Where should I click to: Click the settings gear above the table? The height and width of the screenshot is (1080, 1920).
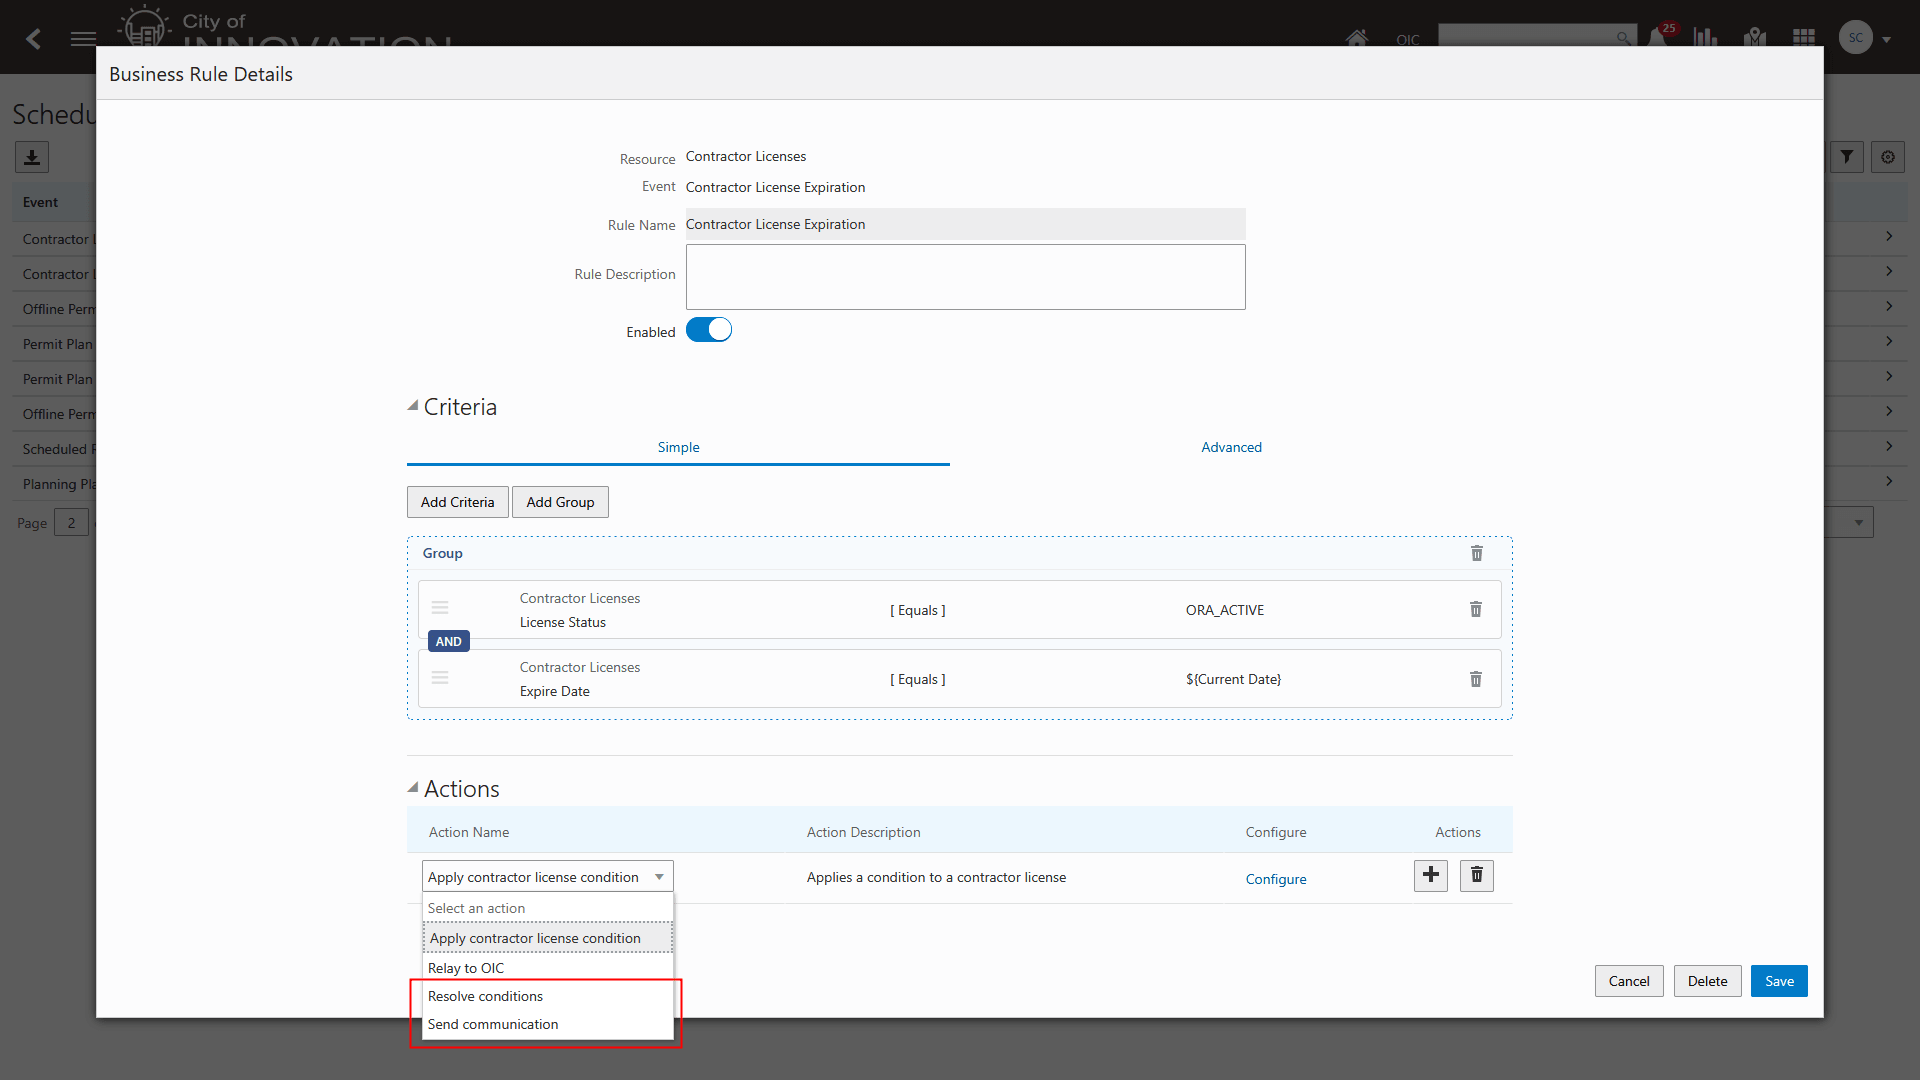[x=1888, y=156]
